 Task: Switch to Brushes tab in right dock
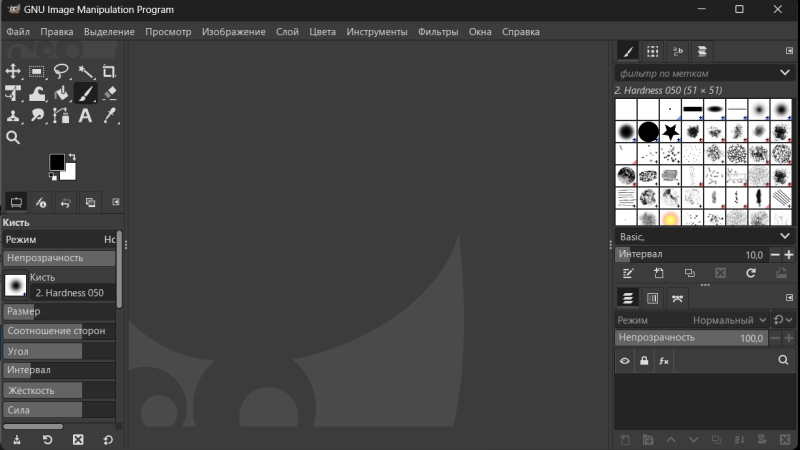pos(628,52)
